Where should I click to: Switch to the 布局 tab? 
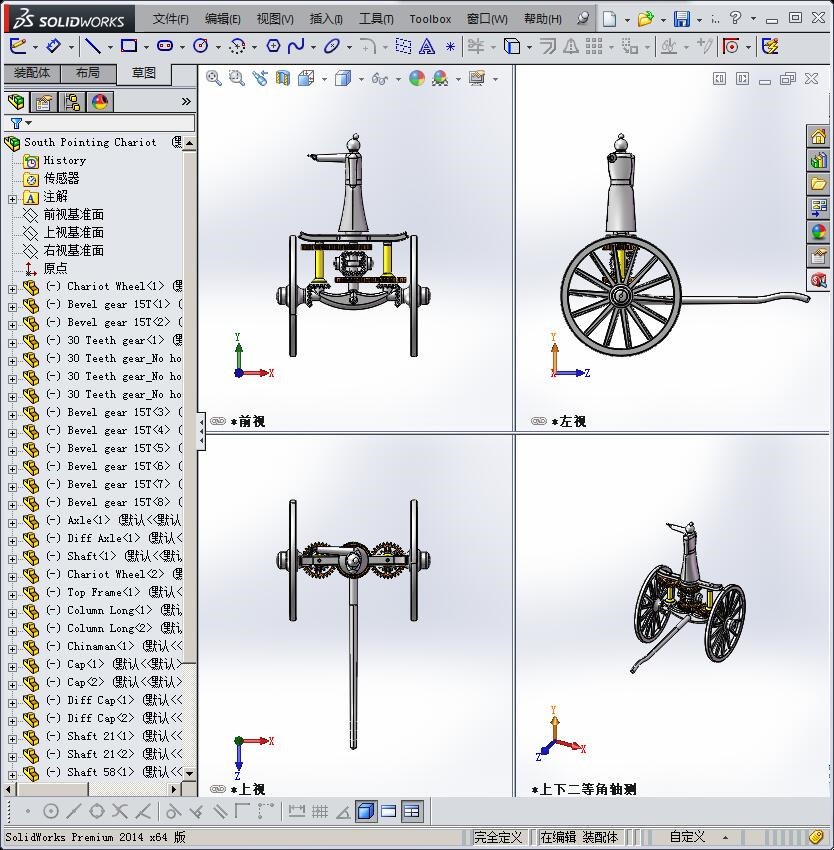pos(88,73)
